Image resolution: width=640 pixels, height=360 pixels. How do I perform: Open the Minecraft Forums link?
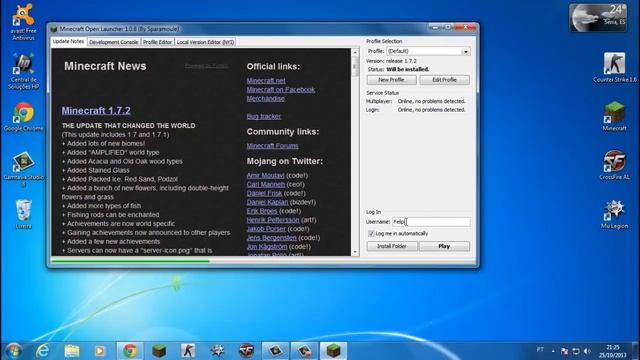272,146
